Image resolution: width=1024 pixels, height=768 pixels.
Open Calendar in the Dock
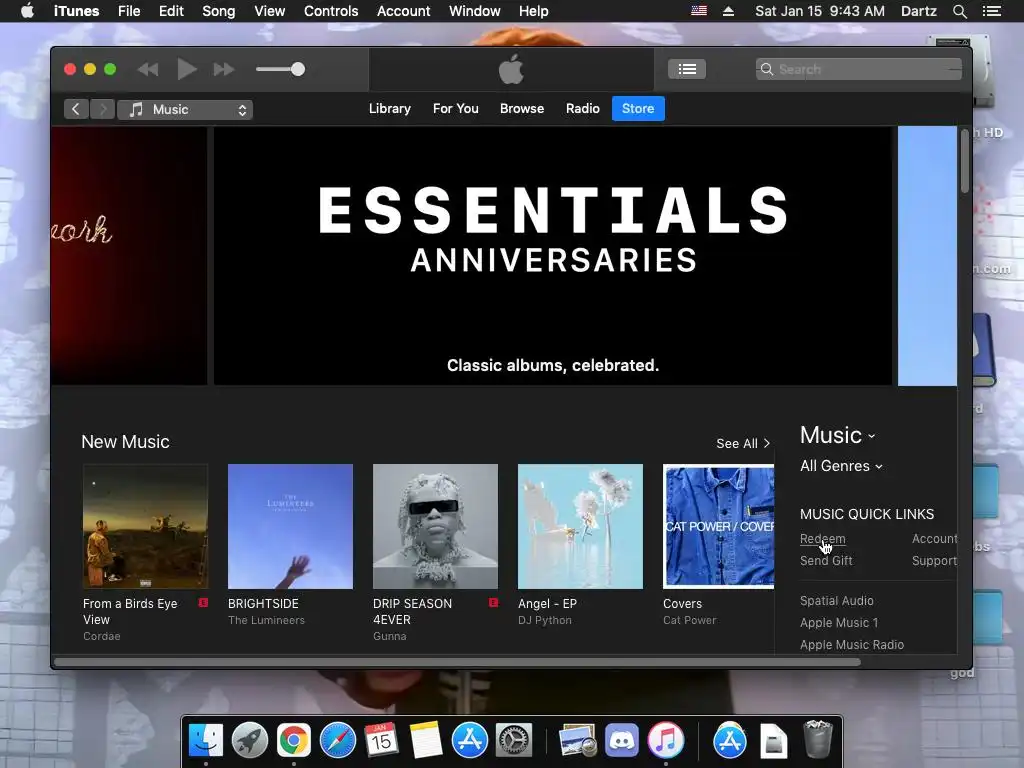coord(381,741)
